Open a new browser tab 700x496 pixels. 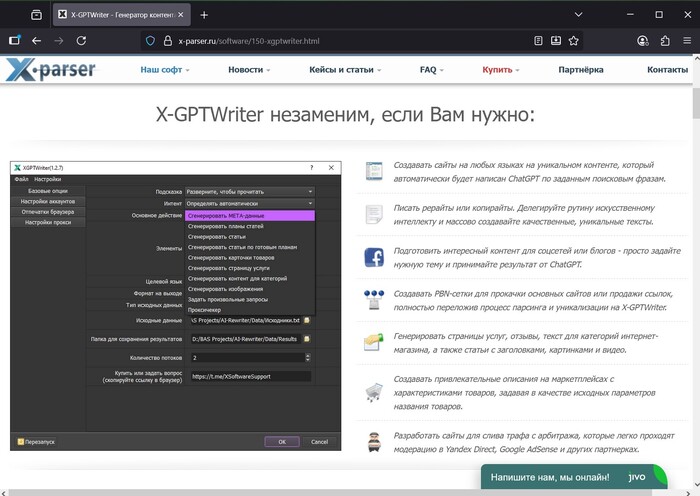click(204, 15)
